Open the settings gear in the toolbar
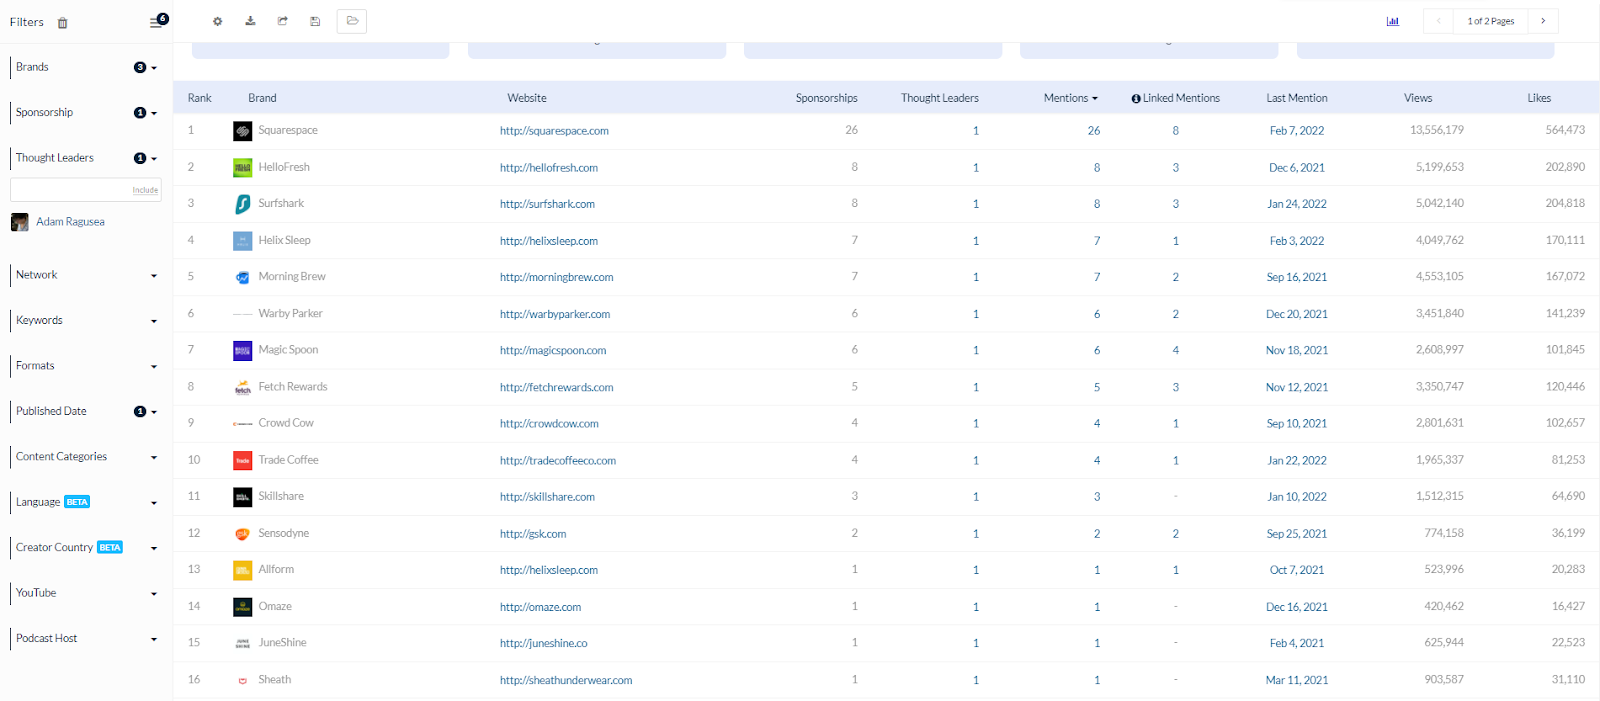 [218, 21]
